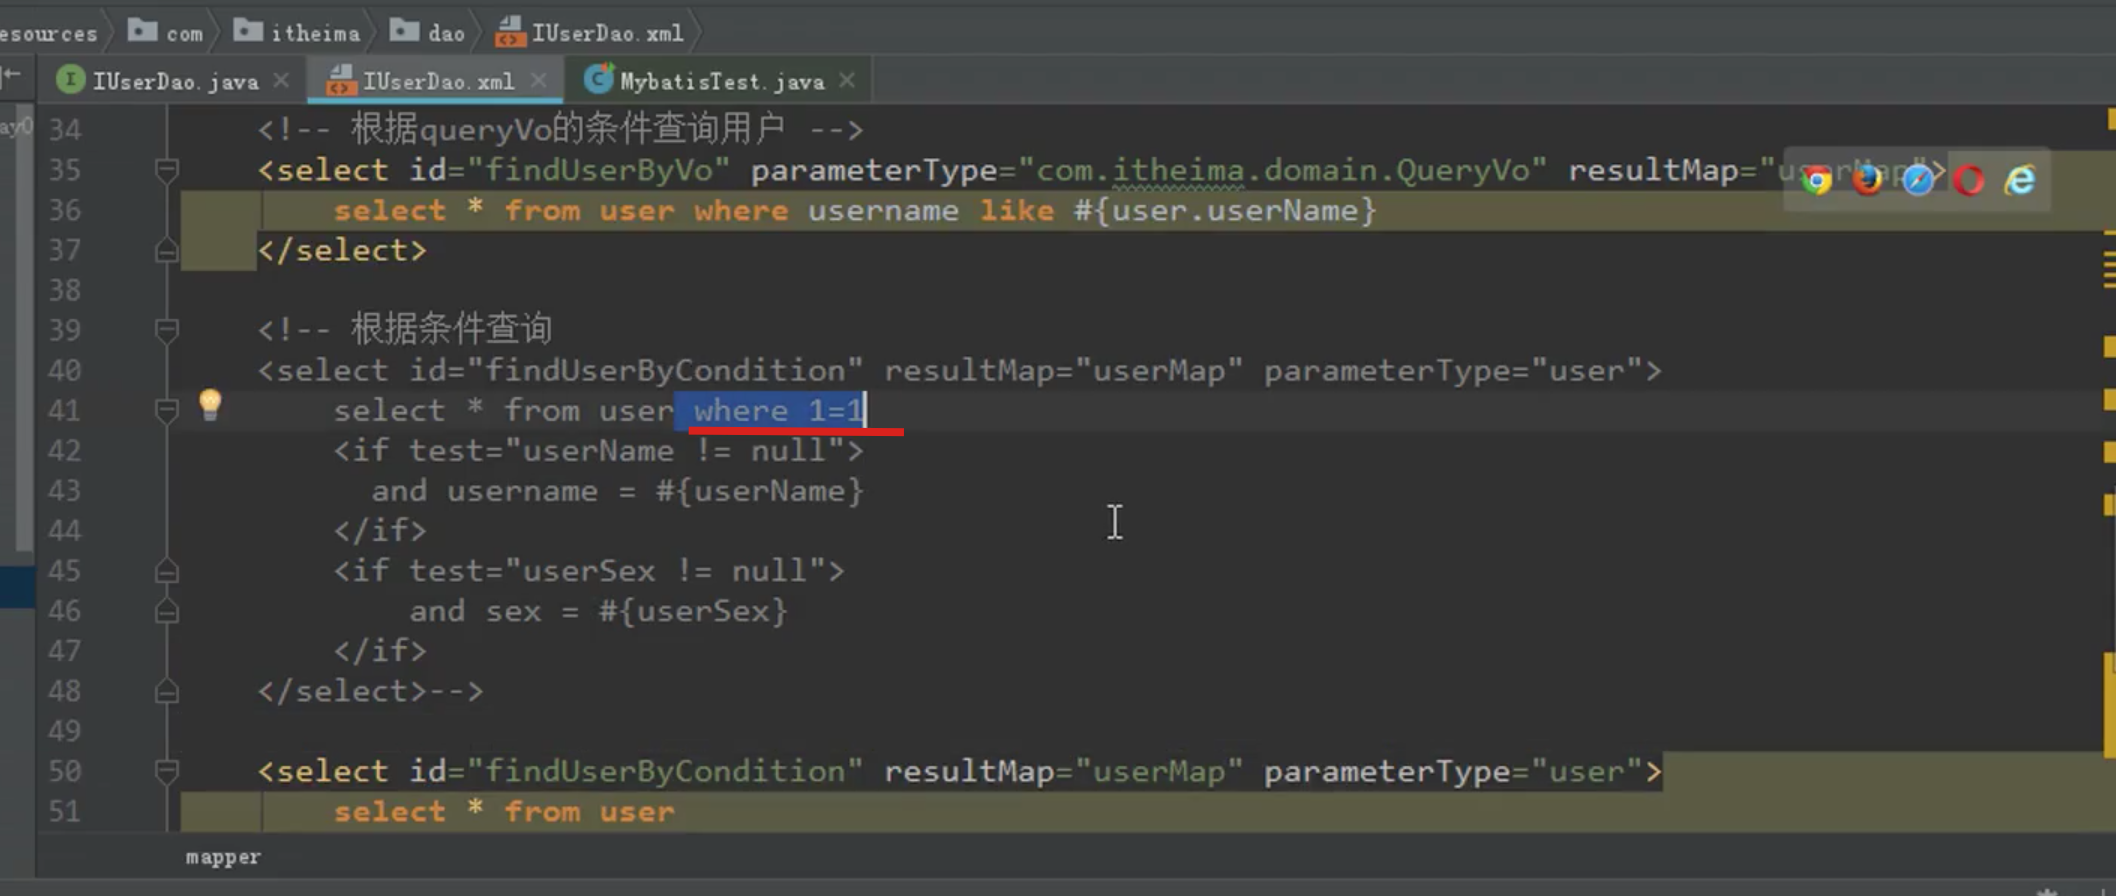Close the MybatisTest.java tab

coord(847,80)
